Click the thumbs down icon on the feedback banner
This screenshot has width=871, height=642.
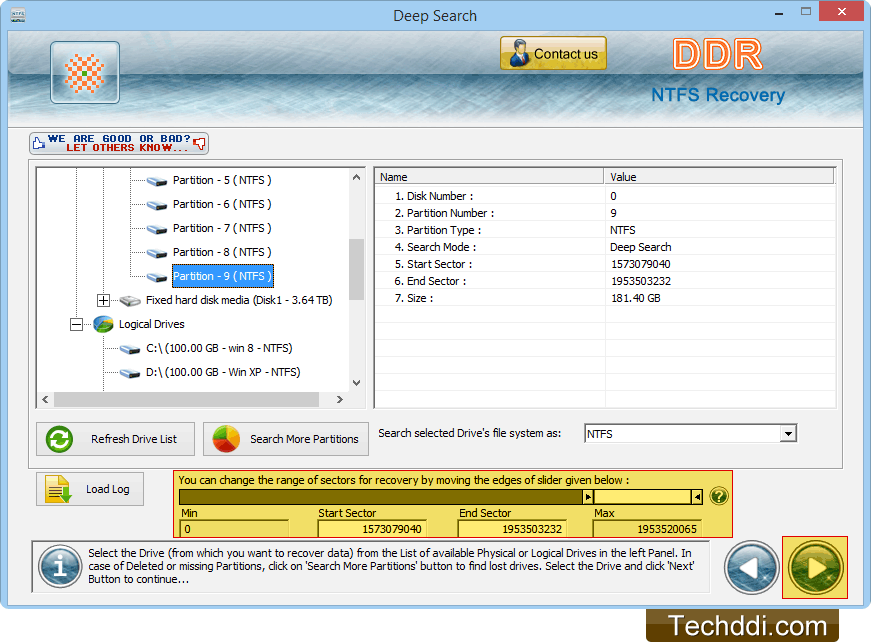pos(199,144)
